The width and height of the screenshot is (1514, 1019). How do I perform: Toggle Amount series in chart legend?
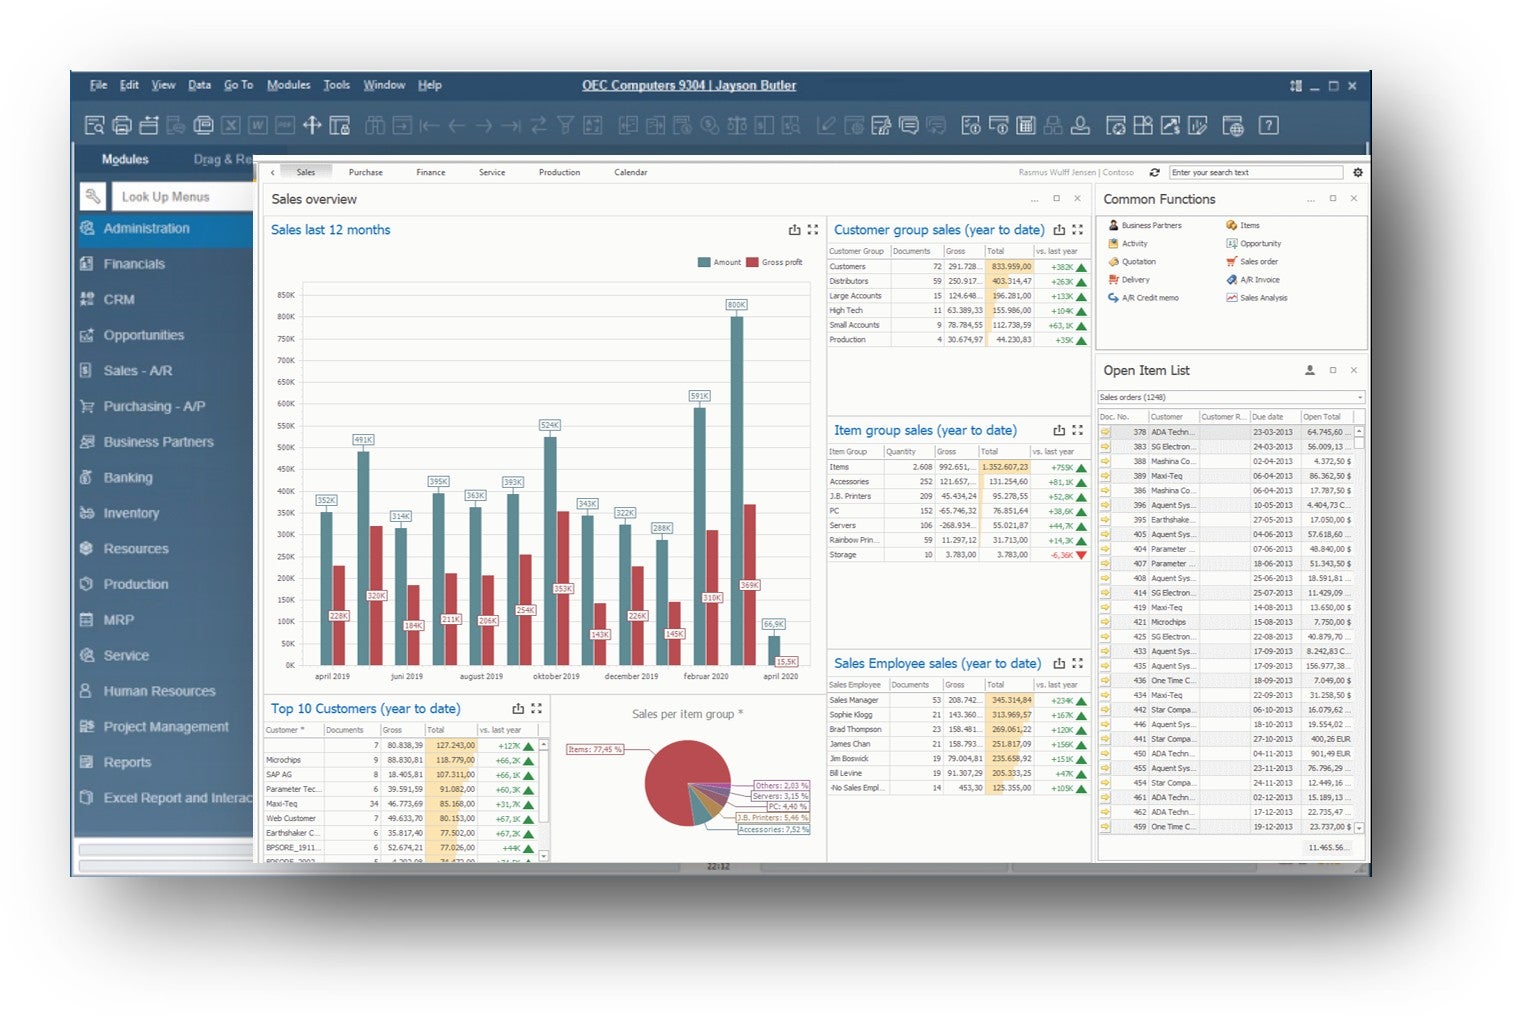pos(719,262)
